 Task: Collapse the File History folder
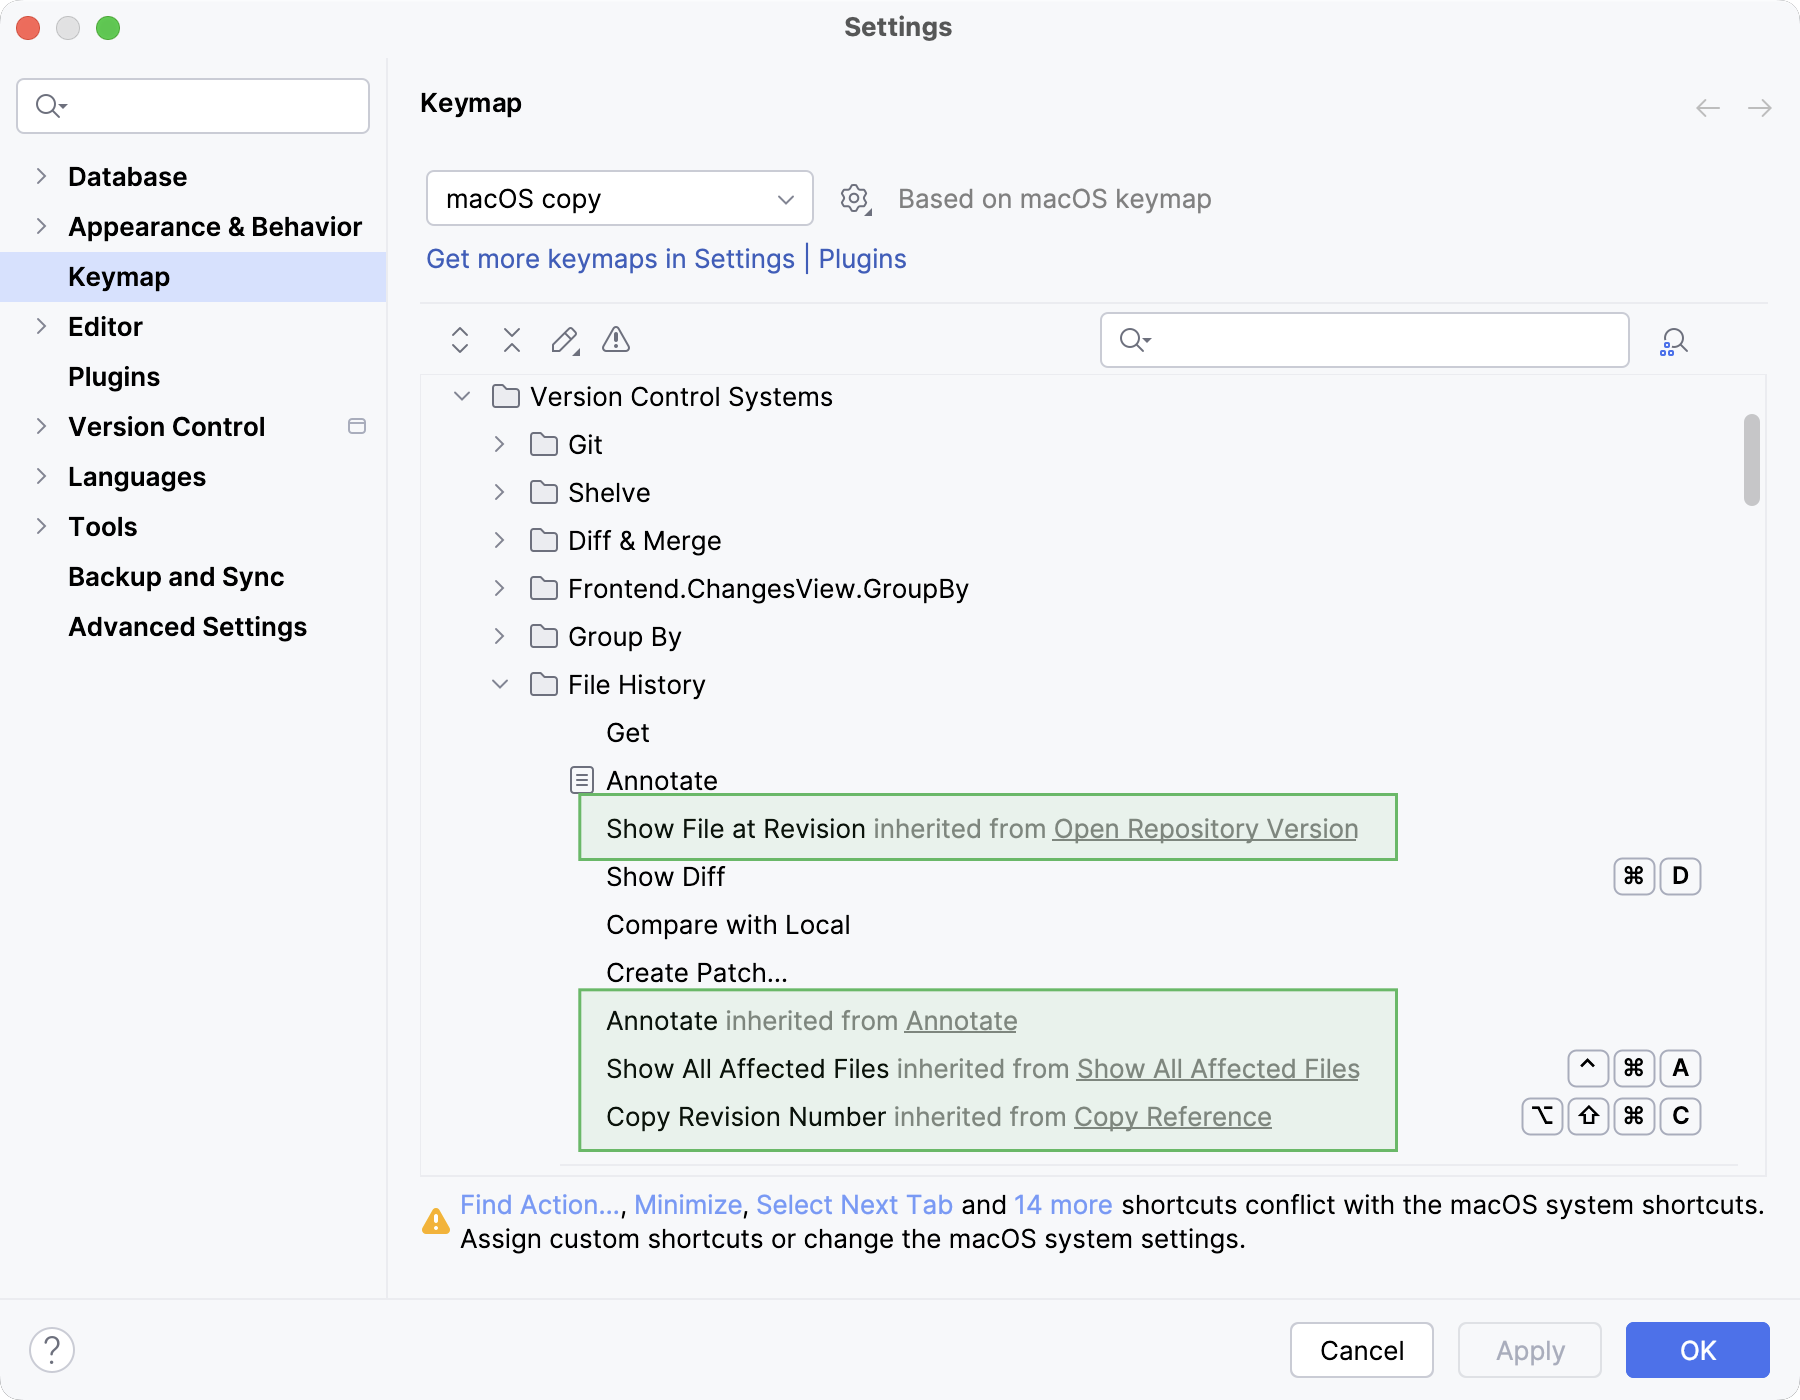500,684
